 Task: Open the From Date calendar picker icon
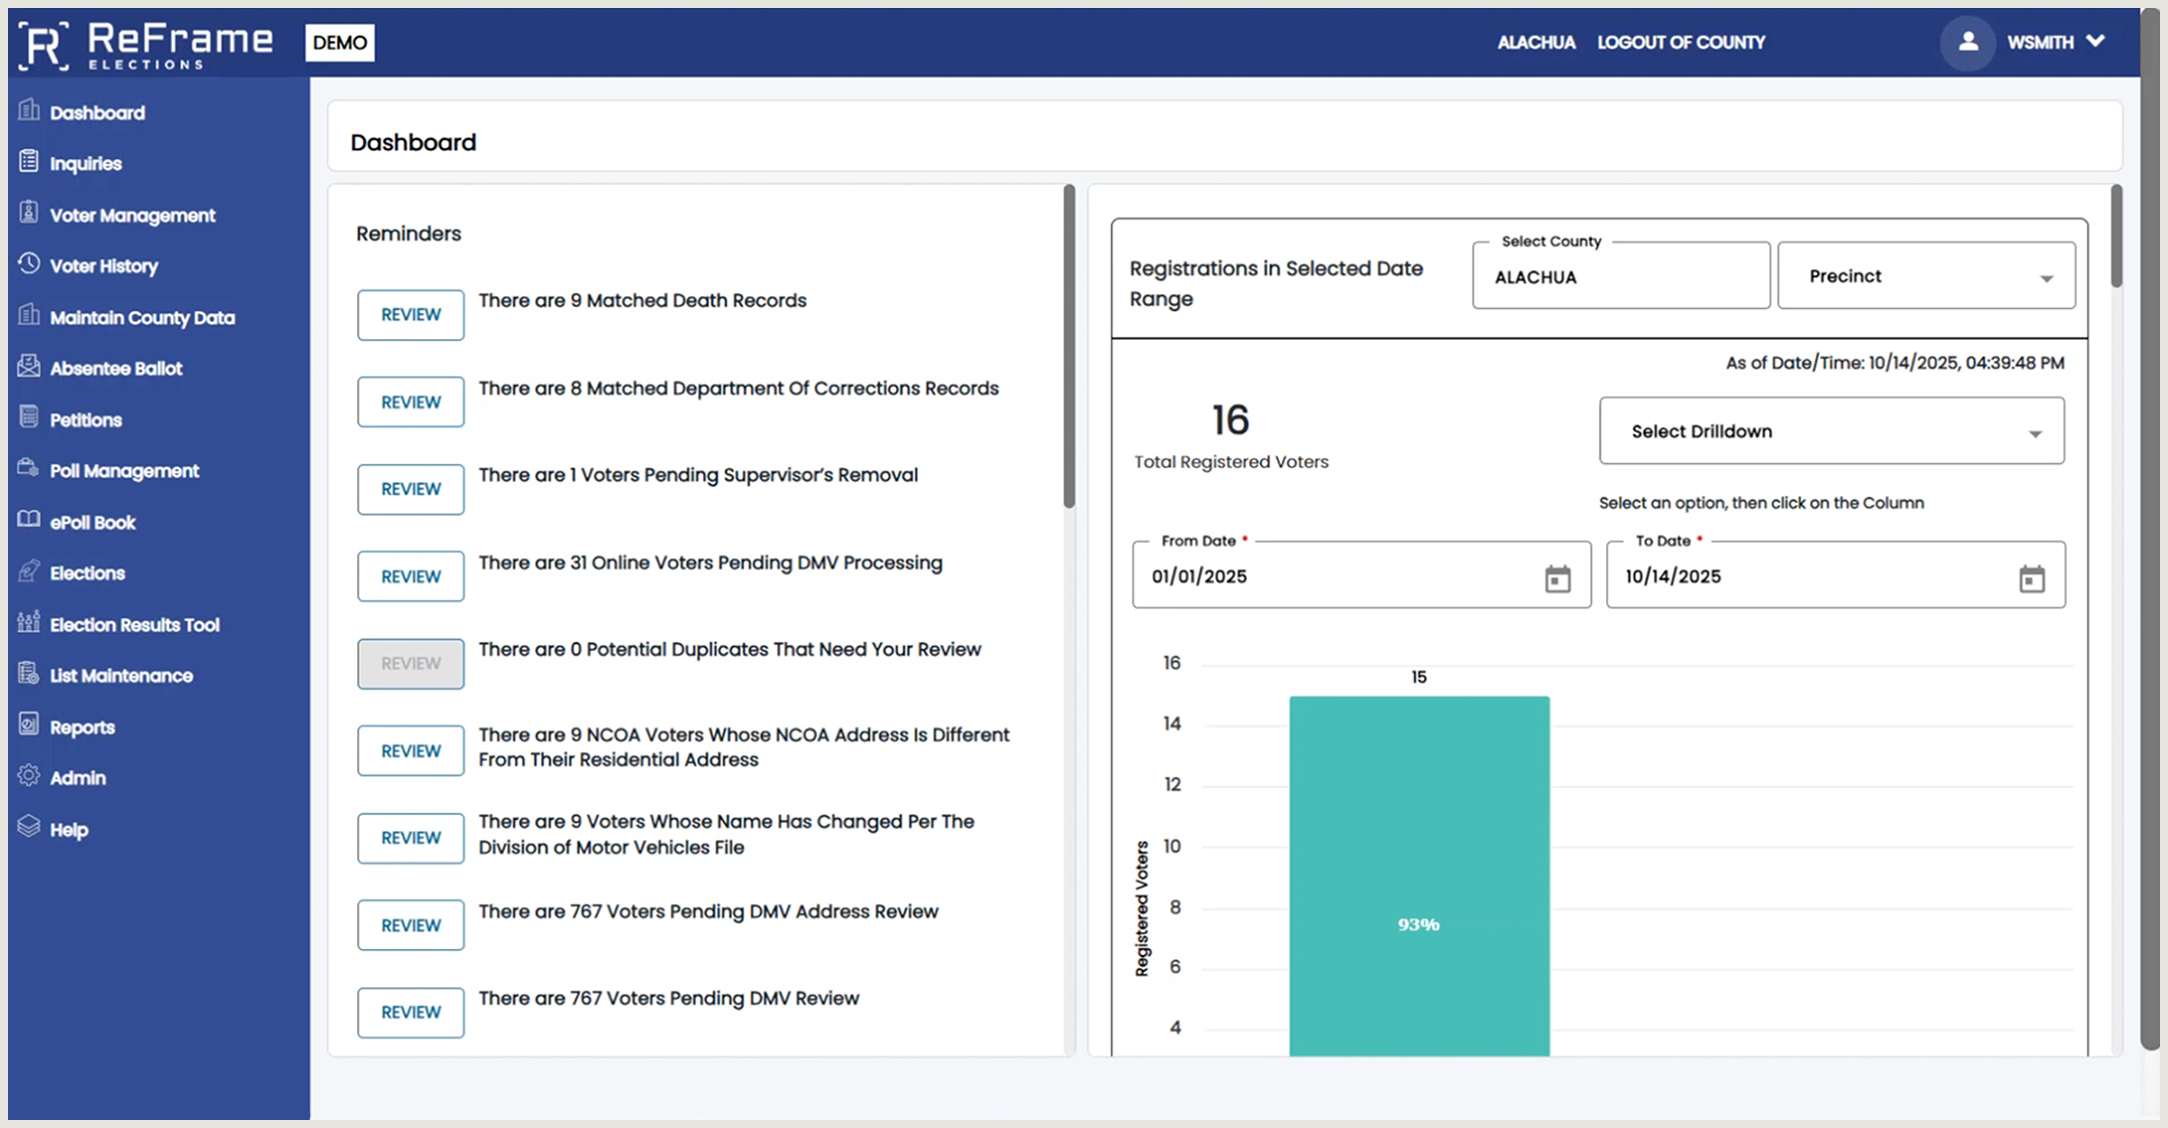pyautogui.click(x=1557, y=578)
